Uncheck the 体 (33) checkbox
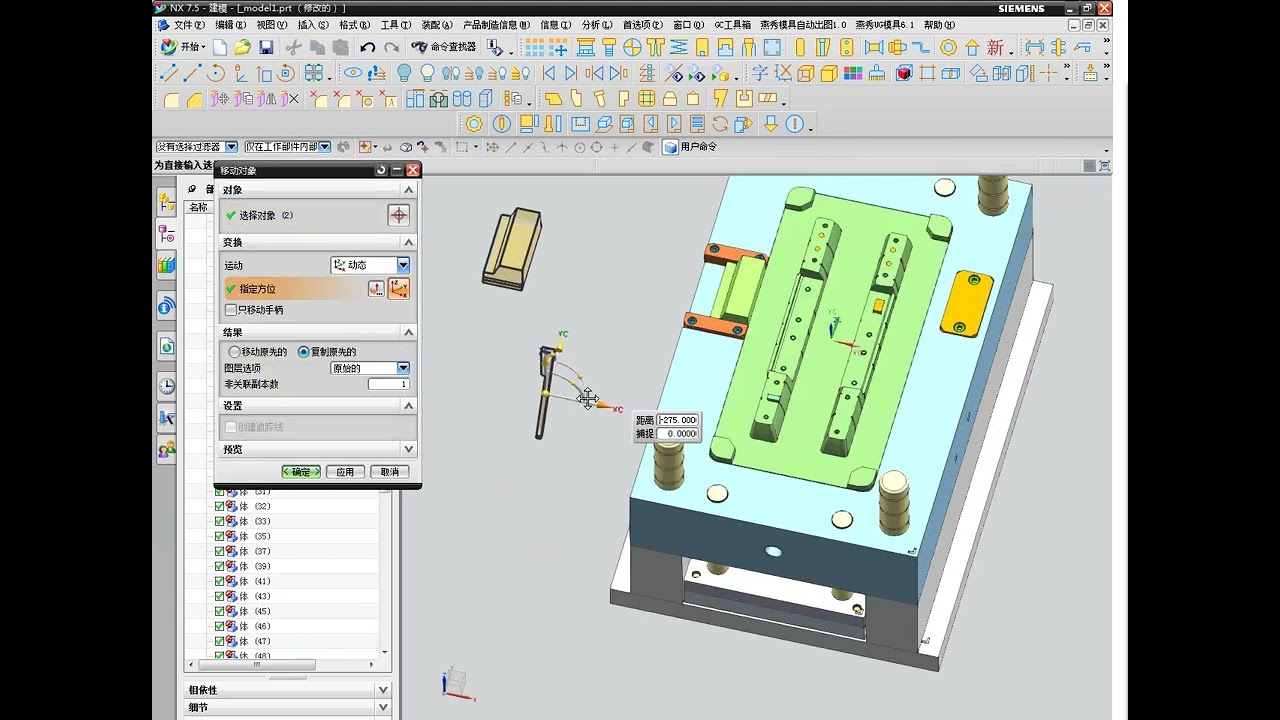 [x=219, y=521]
